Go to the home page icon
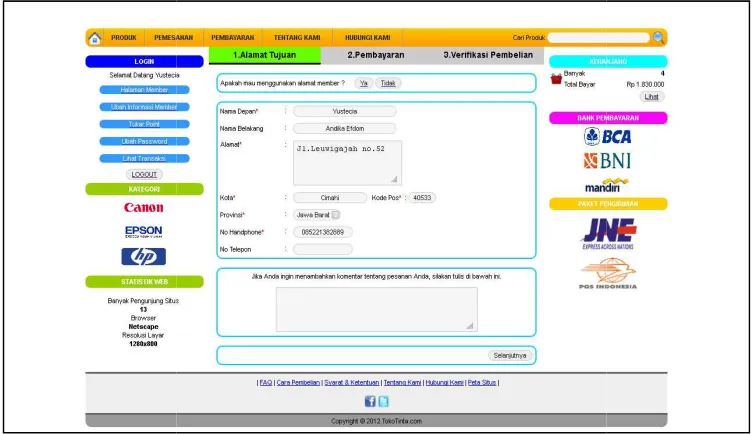This screenshot has height=434, width=752. [94, 38]
